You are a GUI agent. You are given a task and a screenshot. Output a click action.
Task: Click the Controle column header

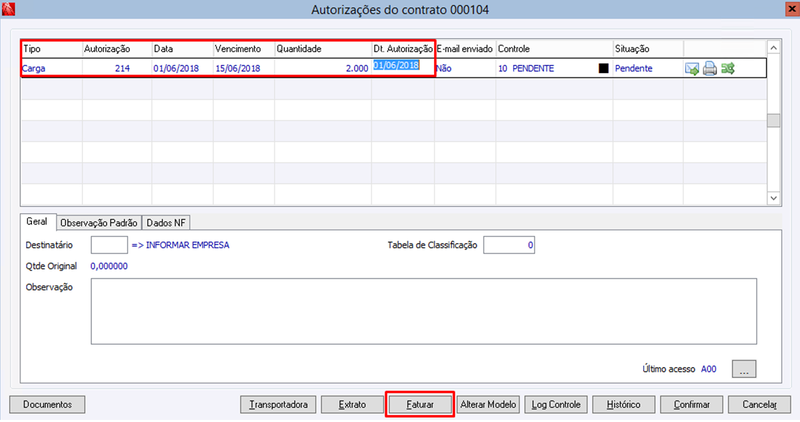coord(554,49)
